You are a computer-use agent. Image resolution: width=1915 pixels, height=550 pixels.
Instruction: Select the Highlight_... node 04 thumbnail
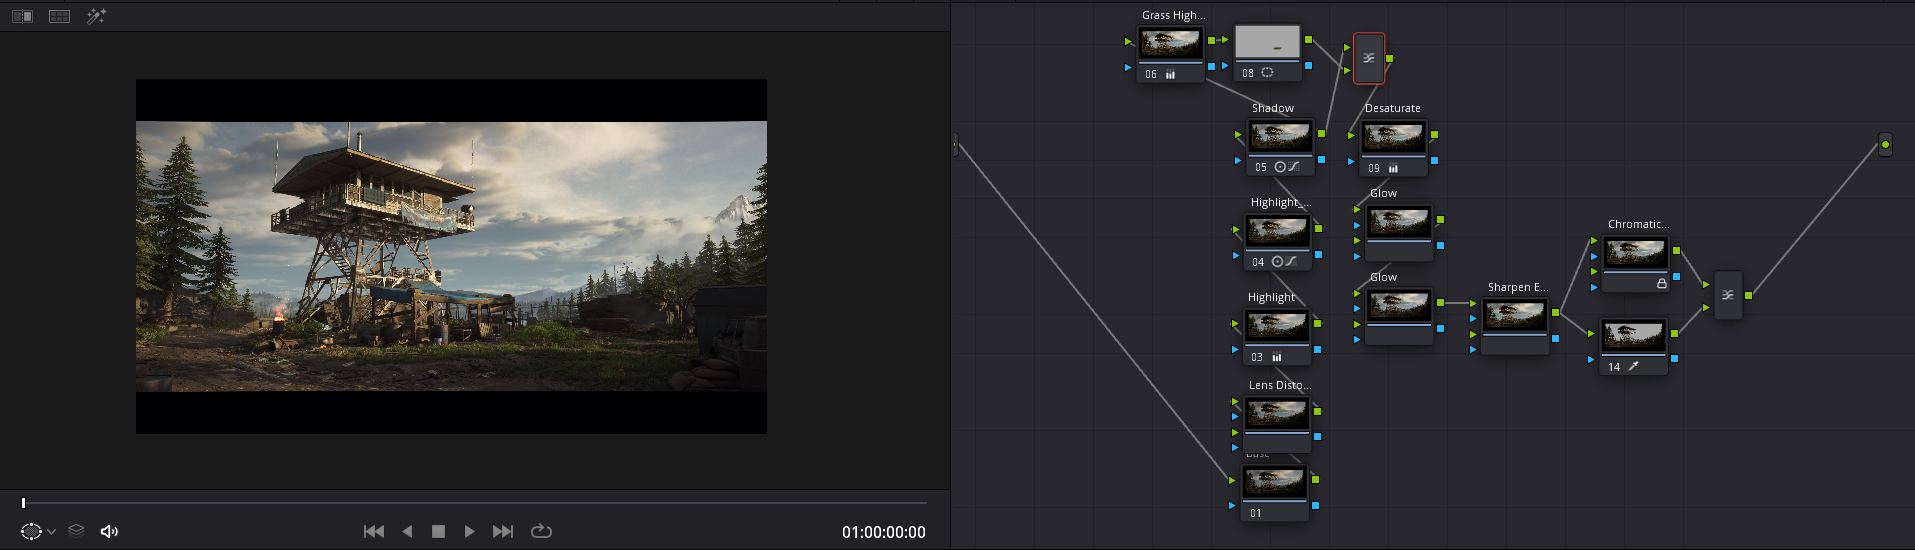(x=1277, y=231)
